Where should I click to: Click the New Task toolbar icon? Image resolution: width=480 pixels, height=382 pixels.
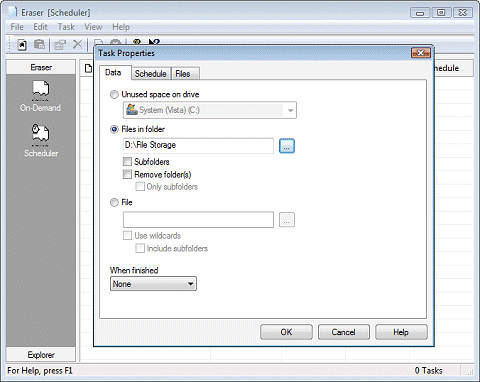pos(22,45)
